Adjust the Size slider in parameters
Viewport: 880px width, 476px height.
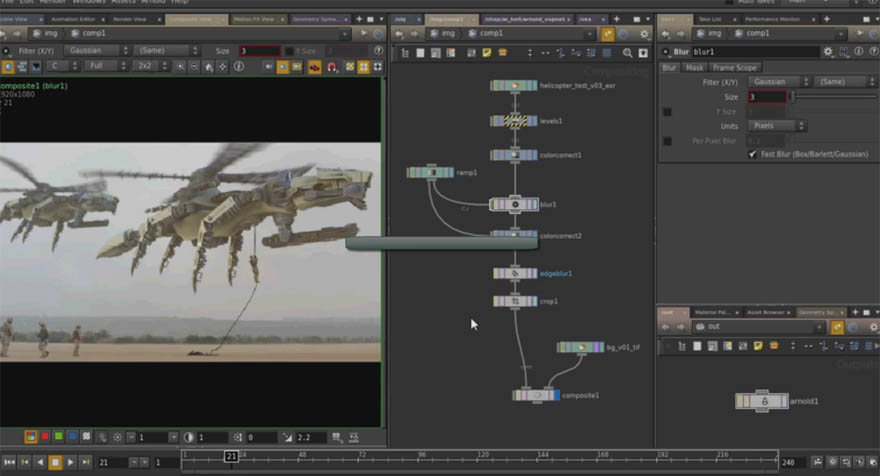tap(833, 97)
